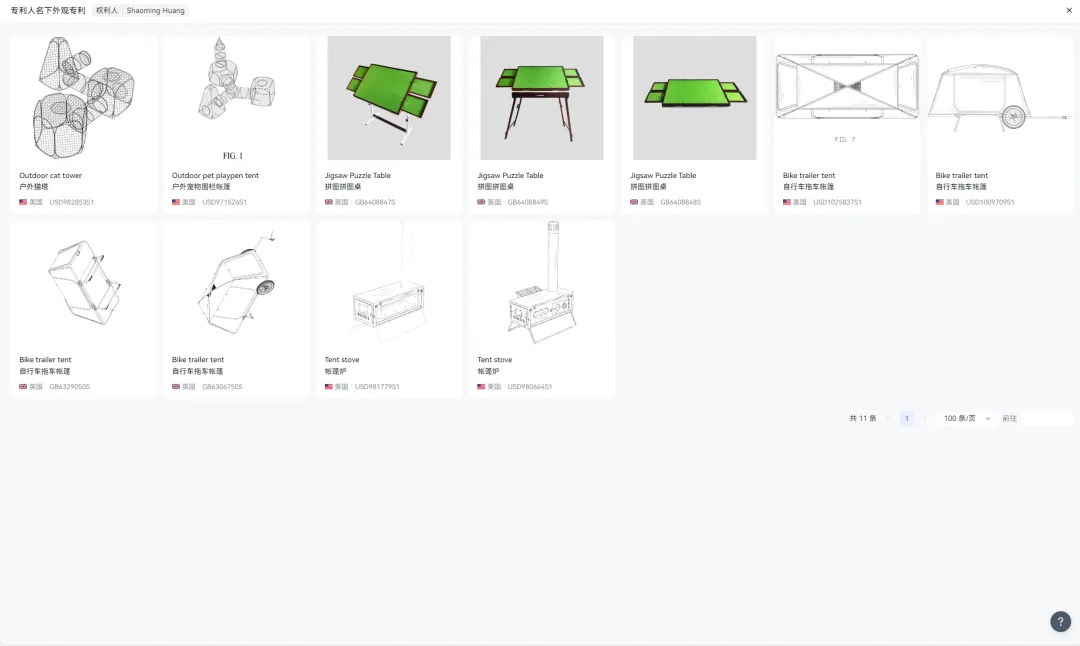The width and height of the screenshot is (1080, 646).
Task: Close the design patents panel
Action: [1069, 10]
